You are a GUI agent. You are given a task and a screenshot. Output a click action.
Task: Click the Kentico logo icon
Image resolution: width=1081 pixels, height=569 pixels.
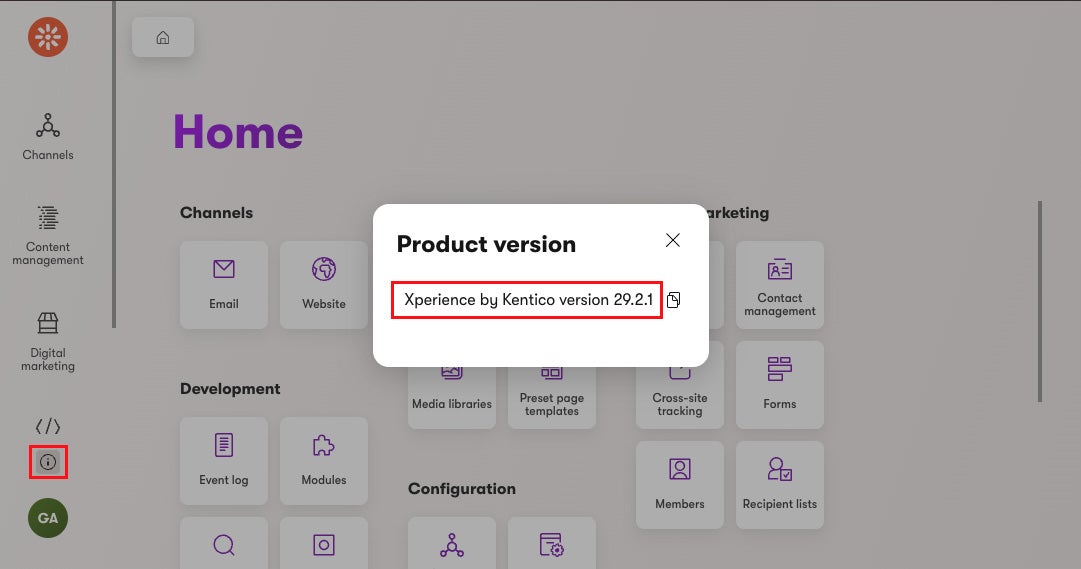pos(47,37)
